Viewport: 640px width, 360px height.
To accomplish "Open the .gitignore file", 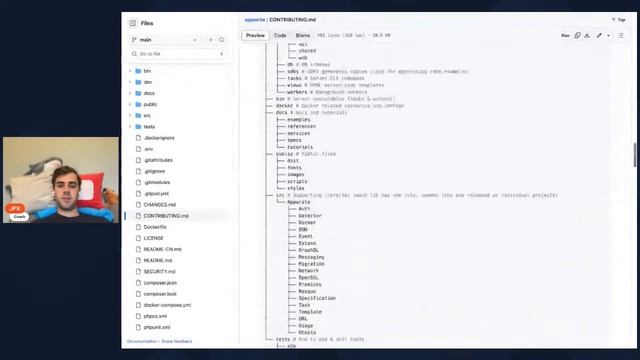I will [x=154, y=171].
